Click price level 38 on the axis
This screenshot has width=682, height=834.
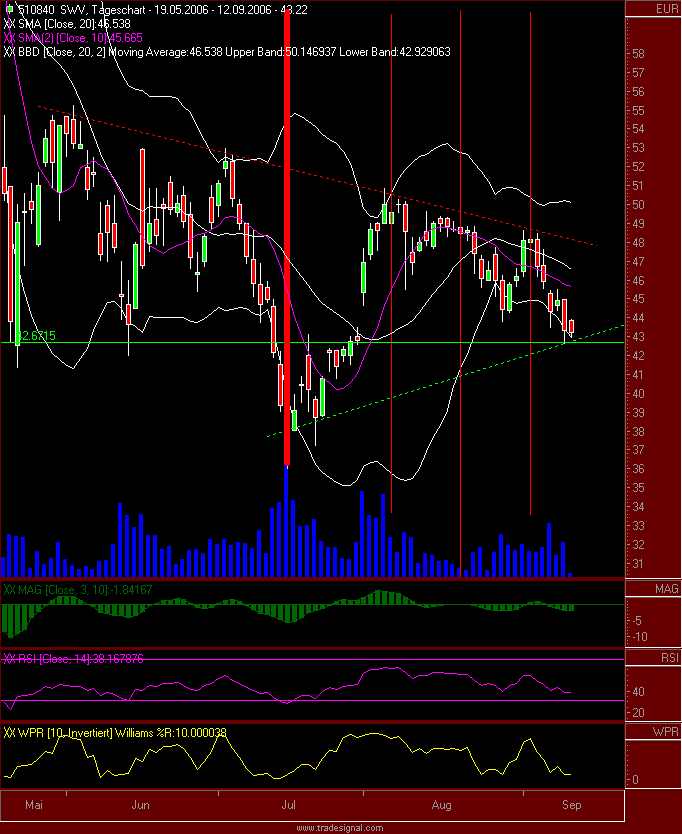[638, 431]
